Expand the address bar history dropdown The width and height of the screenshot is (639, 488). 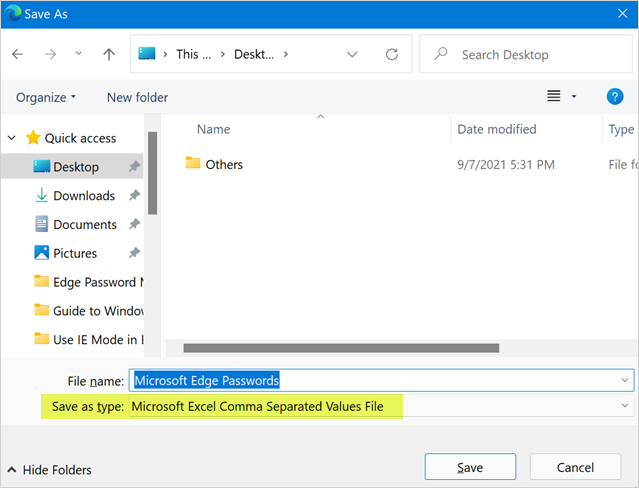coord(352,54)
